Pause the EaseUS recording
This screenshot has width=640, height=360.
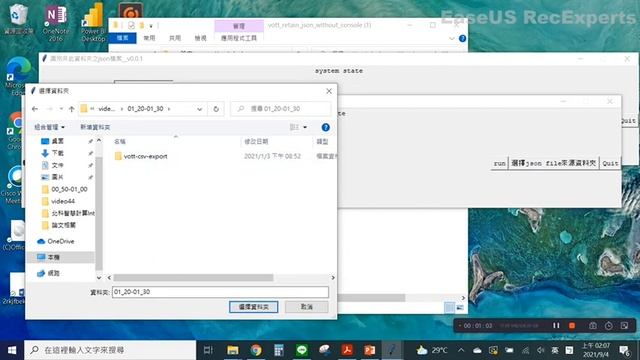[x=556, y=326]
